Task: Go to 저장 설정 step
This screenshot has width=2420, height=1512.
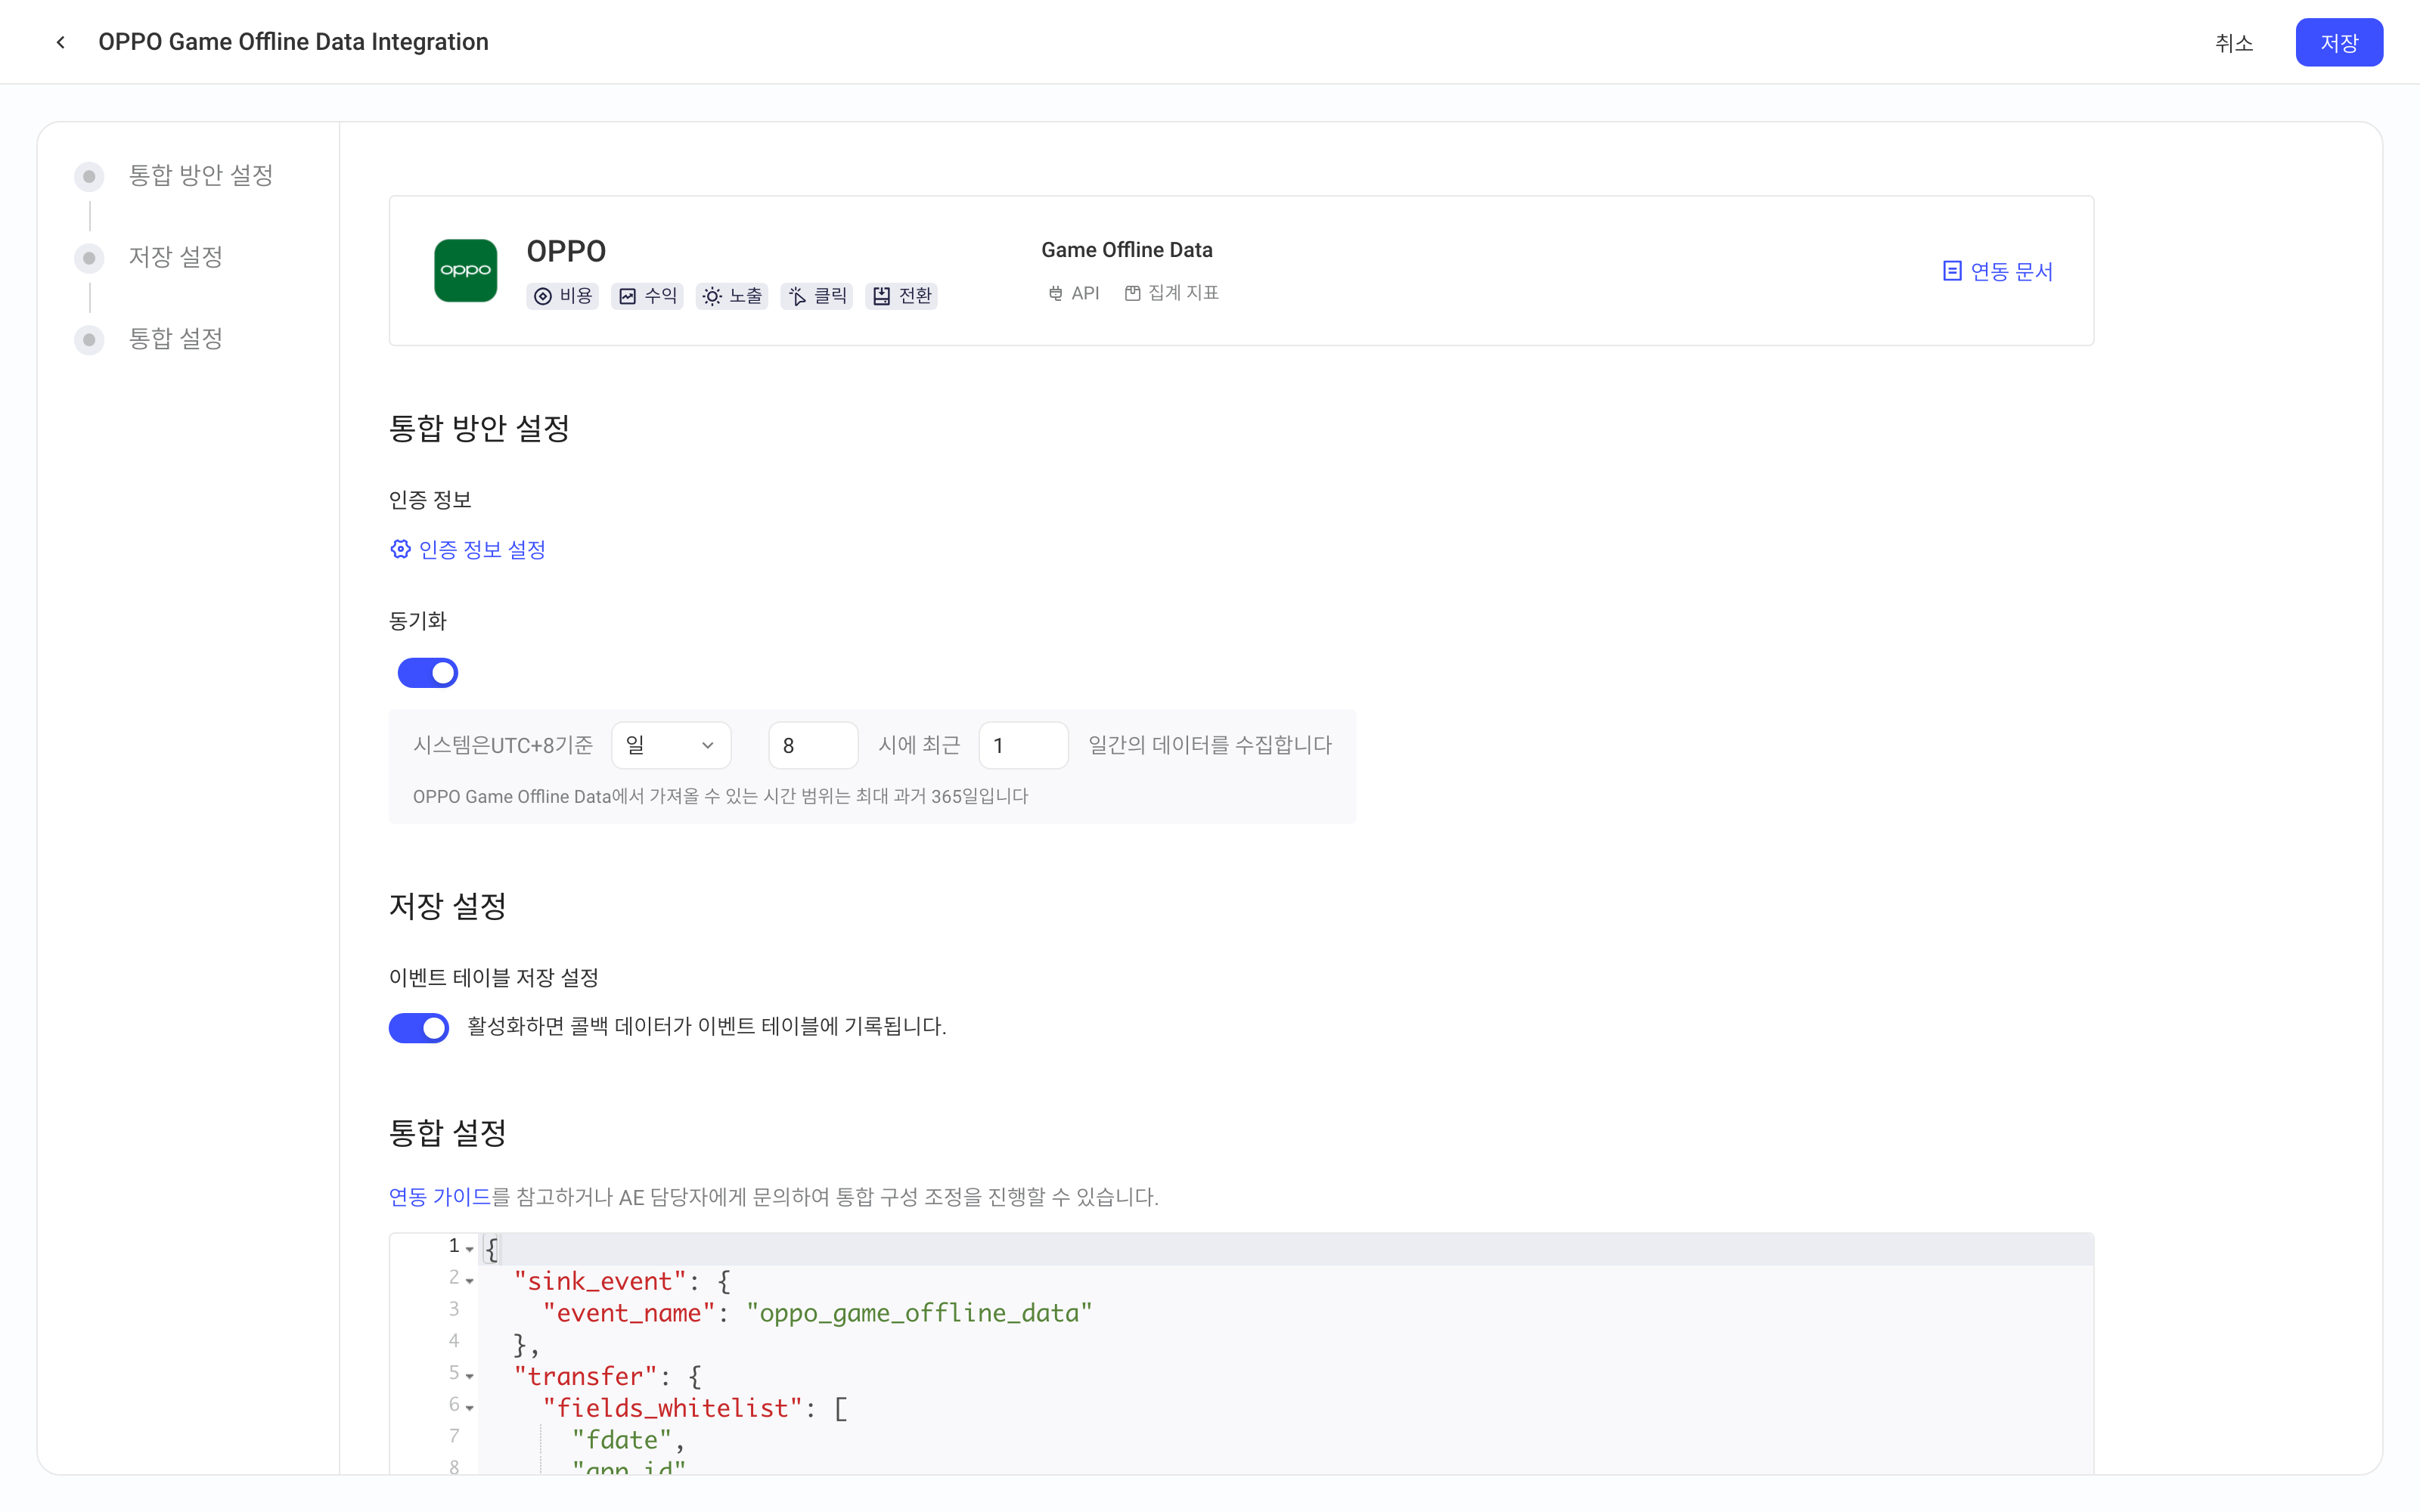Action: [x=175, y=258]
